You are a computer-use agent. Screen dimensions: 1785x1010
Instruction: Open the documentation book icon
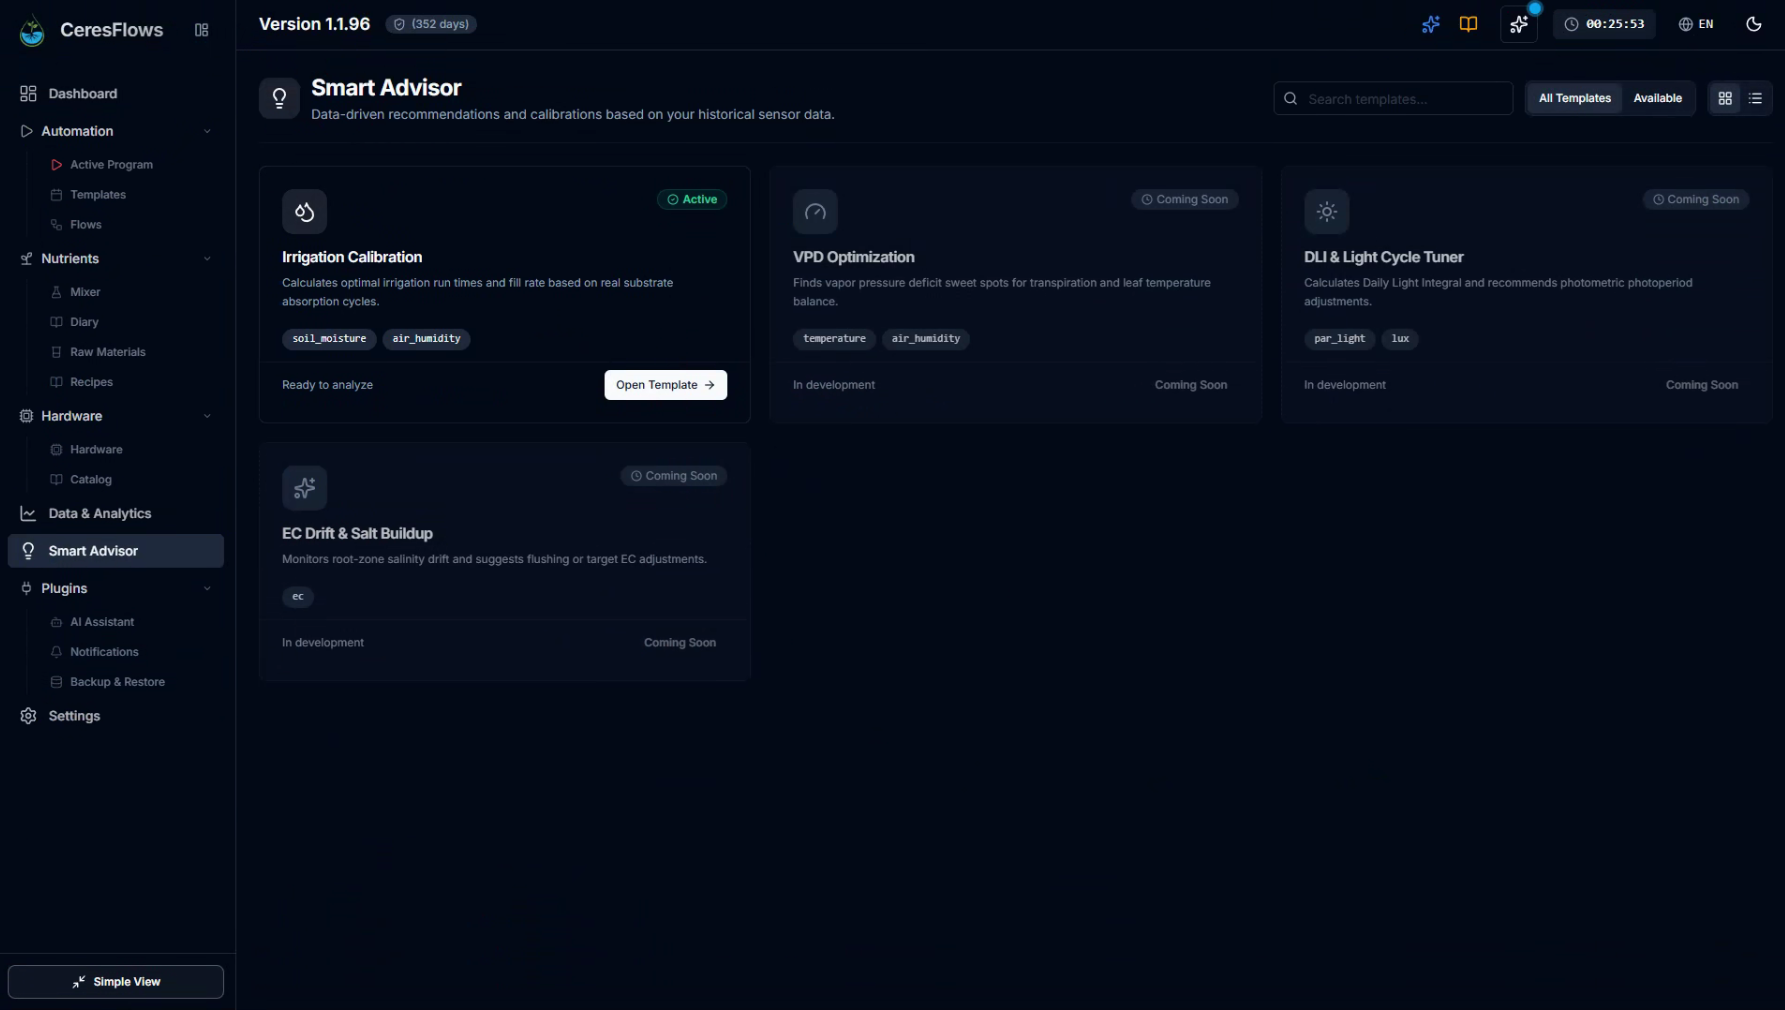pos(1468,24)
